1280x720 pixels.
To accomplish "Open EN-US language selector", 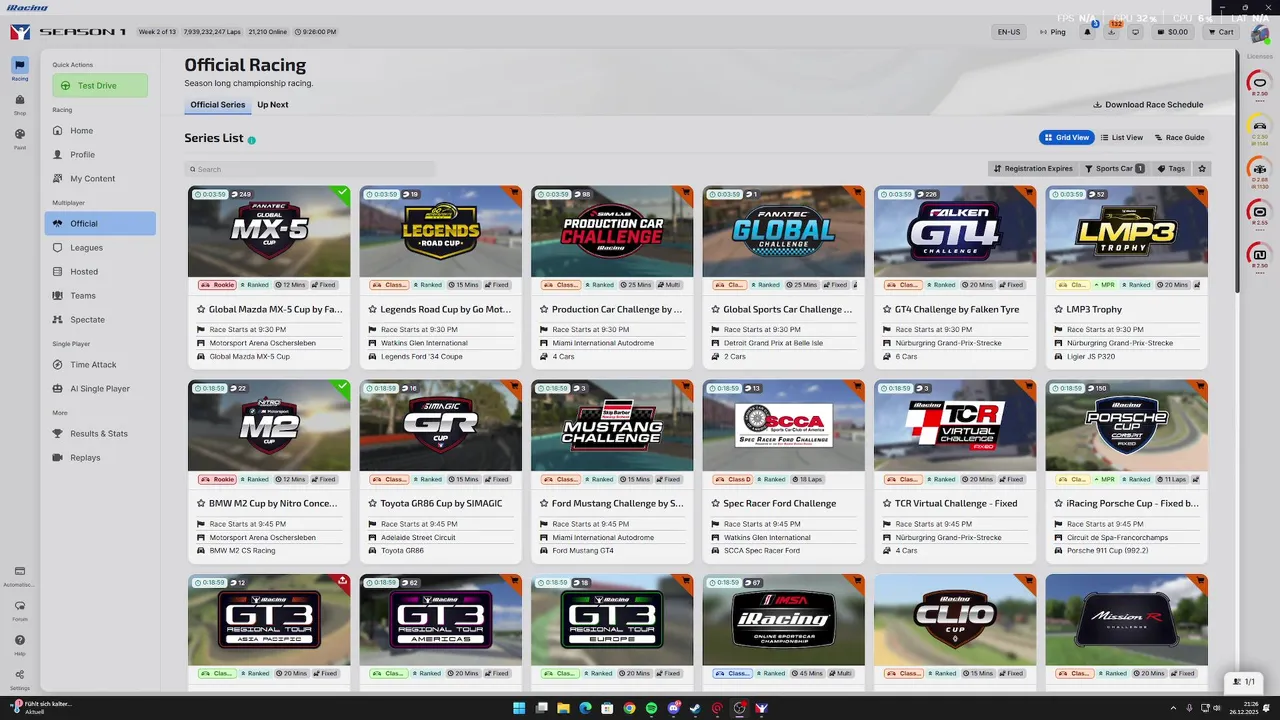I will coord(1009,32).
